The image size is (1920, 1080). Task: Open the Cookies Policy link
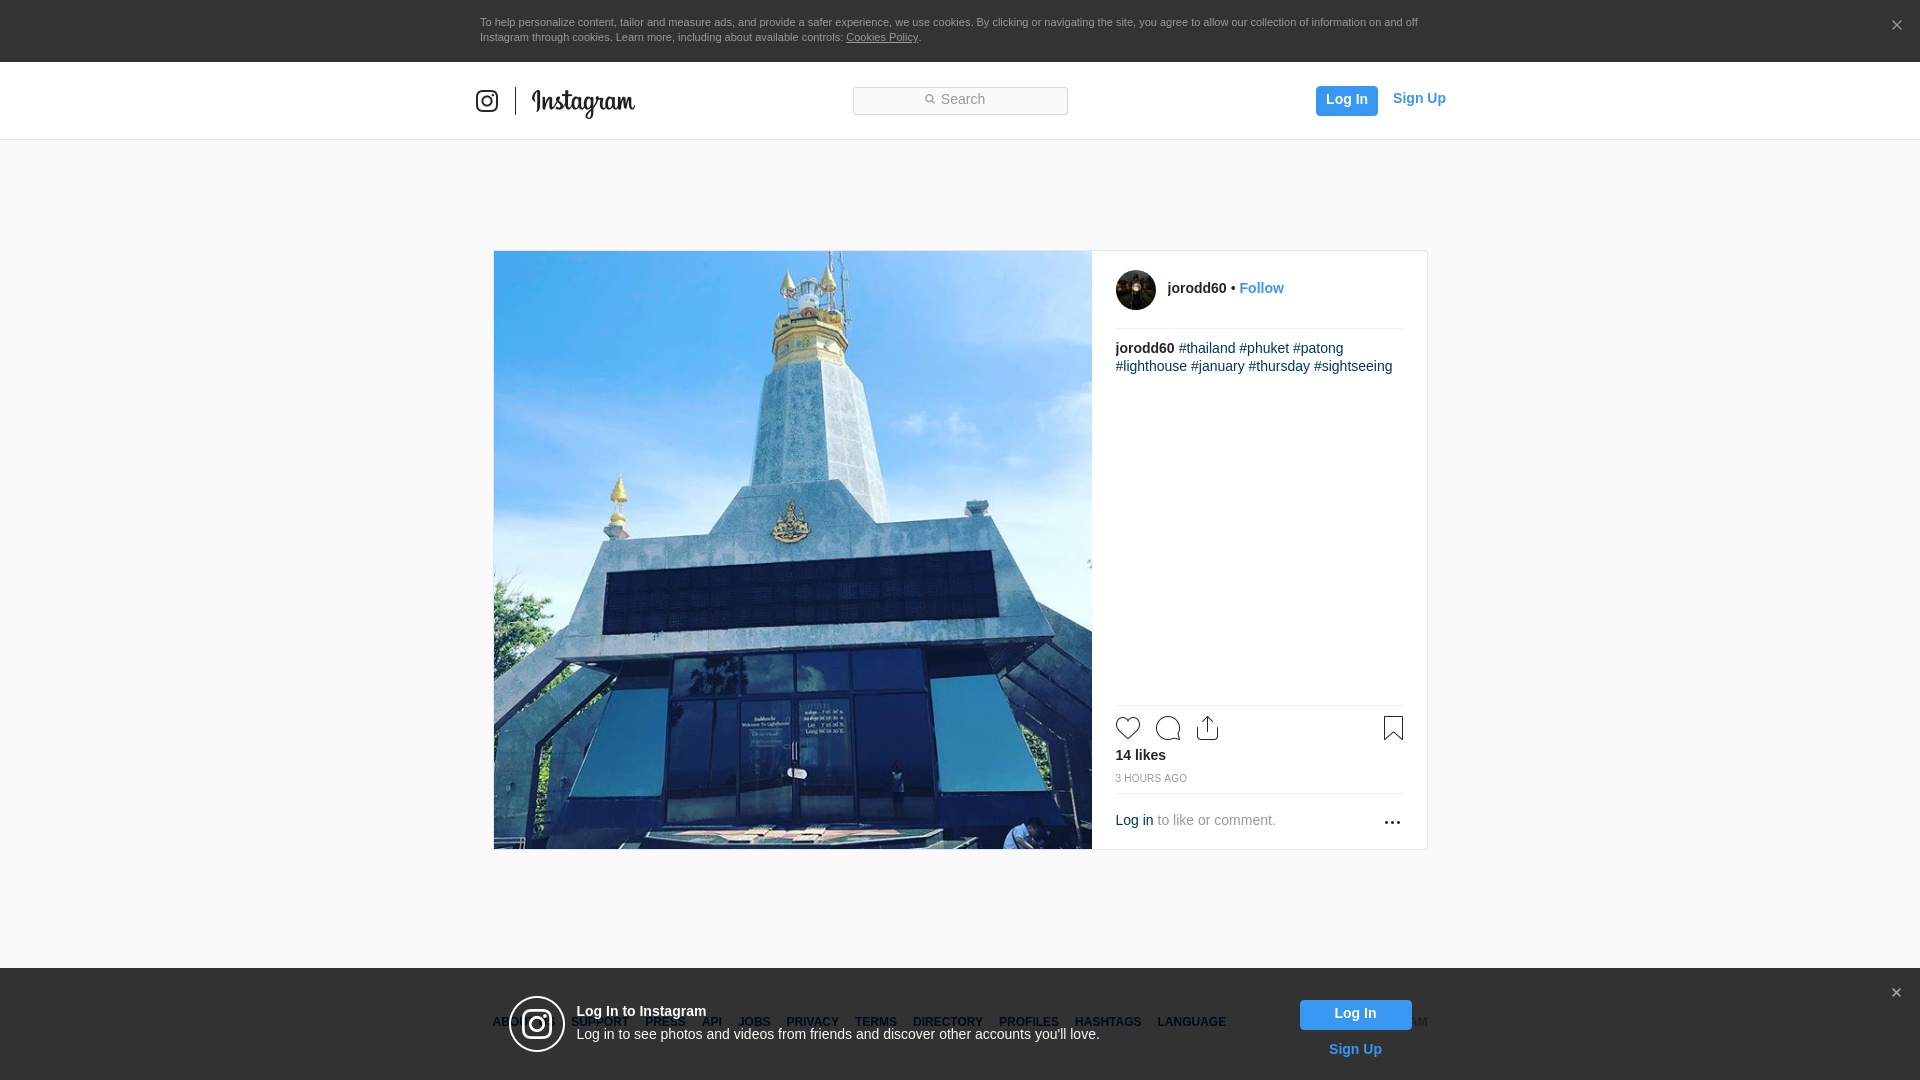tap(882, 37)
